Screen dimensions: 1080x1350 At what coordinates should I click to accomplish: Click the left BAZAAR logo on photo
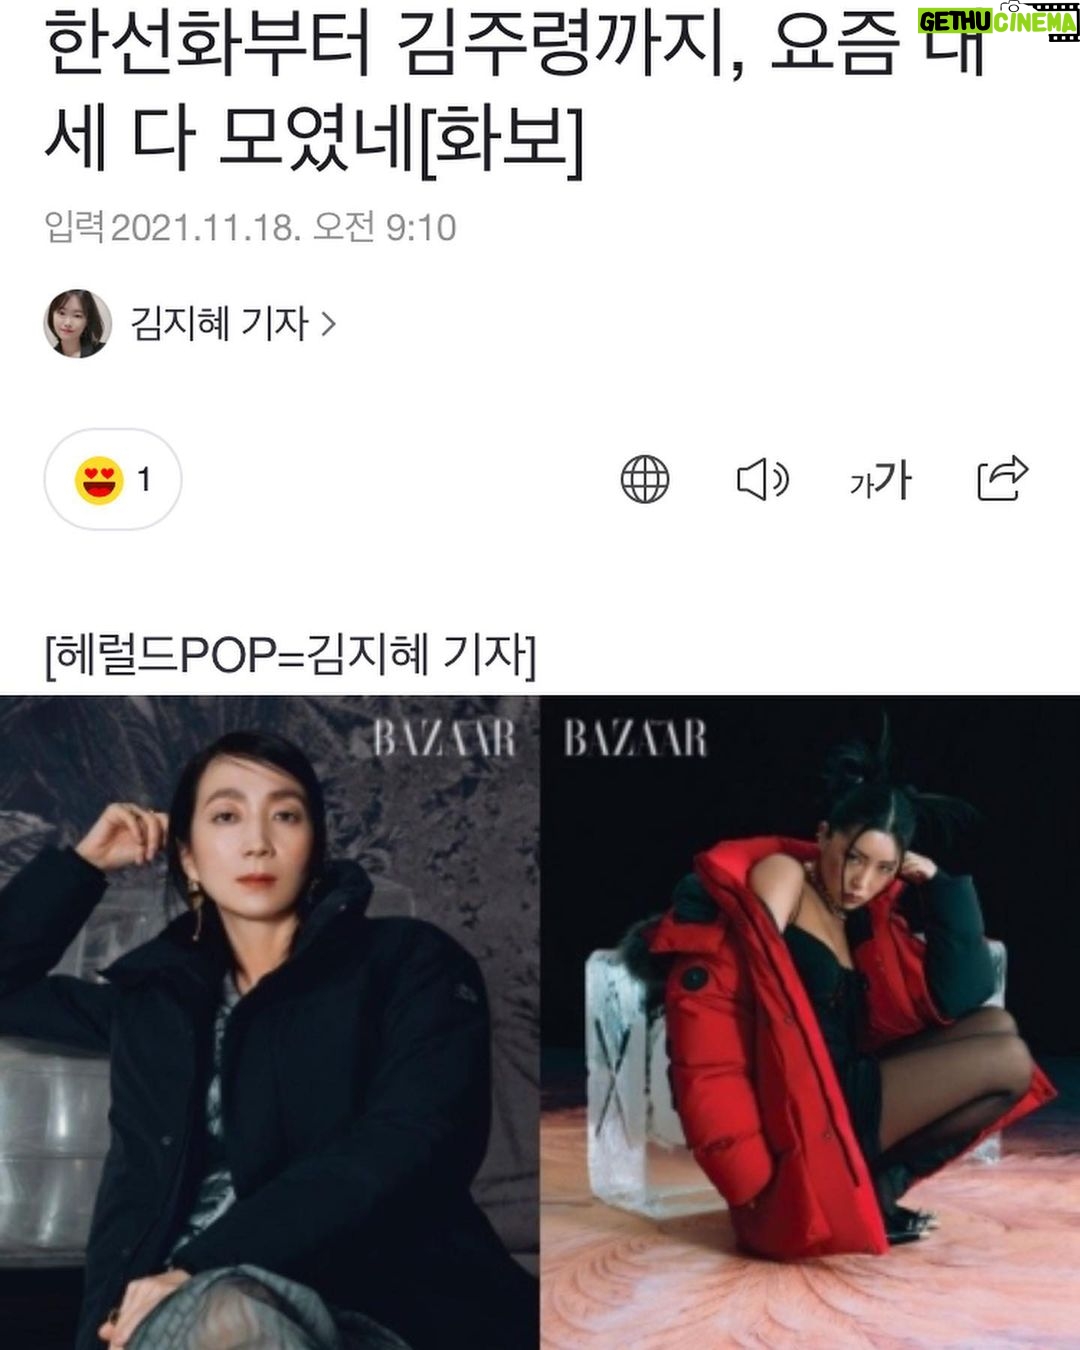pyautogui.click(x=444, y=740)
